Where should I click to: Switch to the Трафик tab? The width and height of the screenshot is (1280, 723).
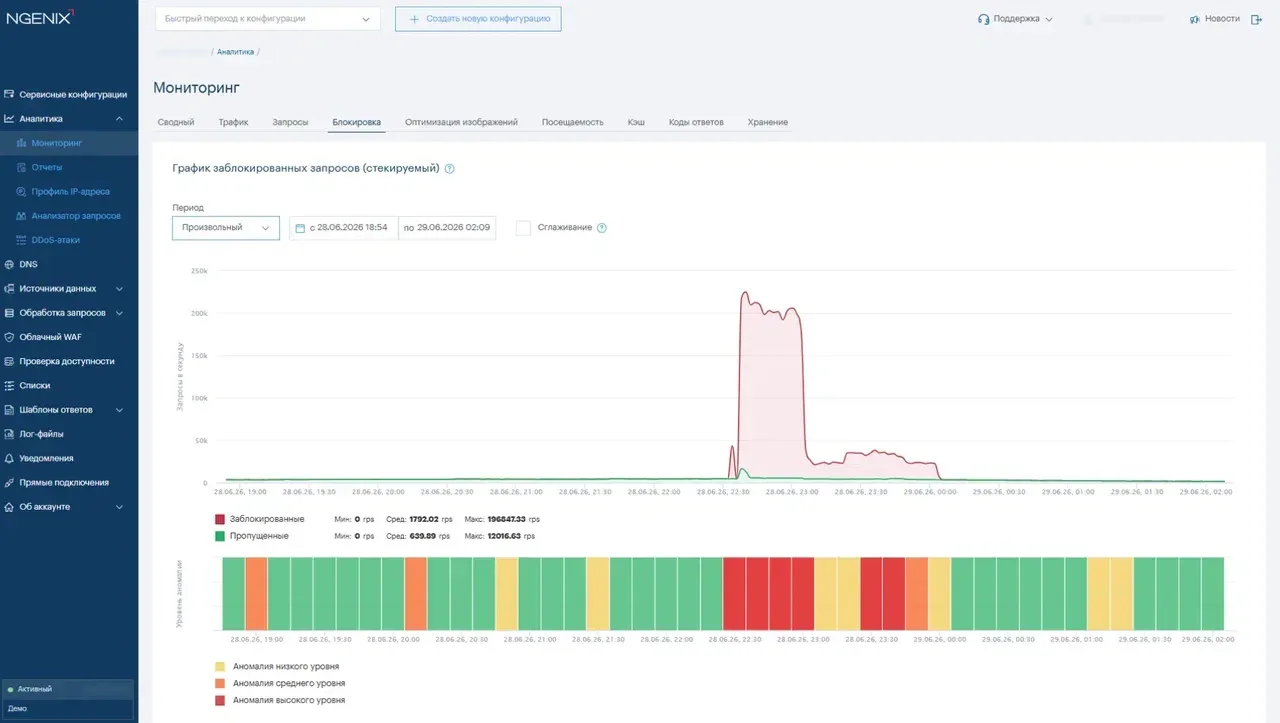pyautogui.click(x=233, y=122)
